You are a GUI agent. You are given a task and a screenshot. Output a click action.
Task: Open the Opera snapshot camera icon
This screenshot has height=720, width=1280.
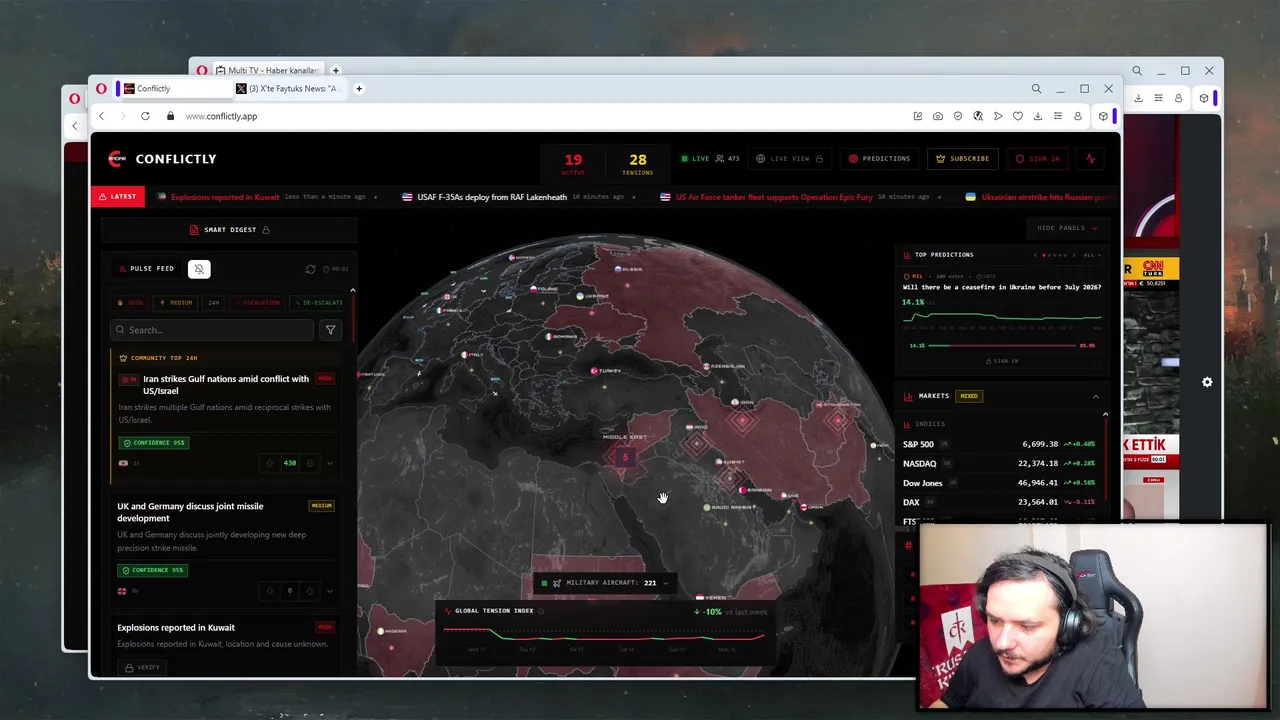click(x=938, y=116)
